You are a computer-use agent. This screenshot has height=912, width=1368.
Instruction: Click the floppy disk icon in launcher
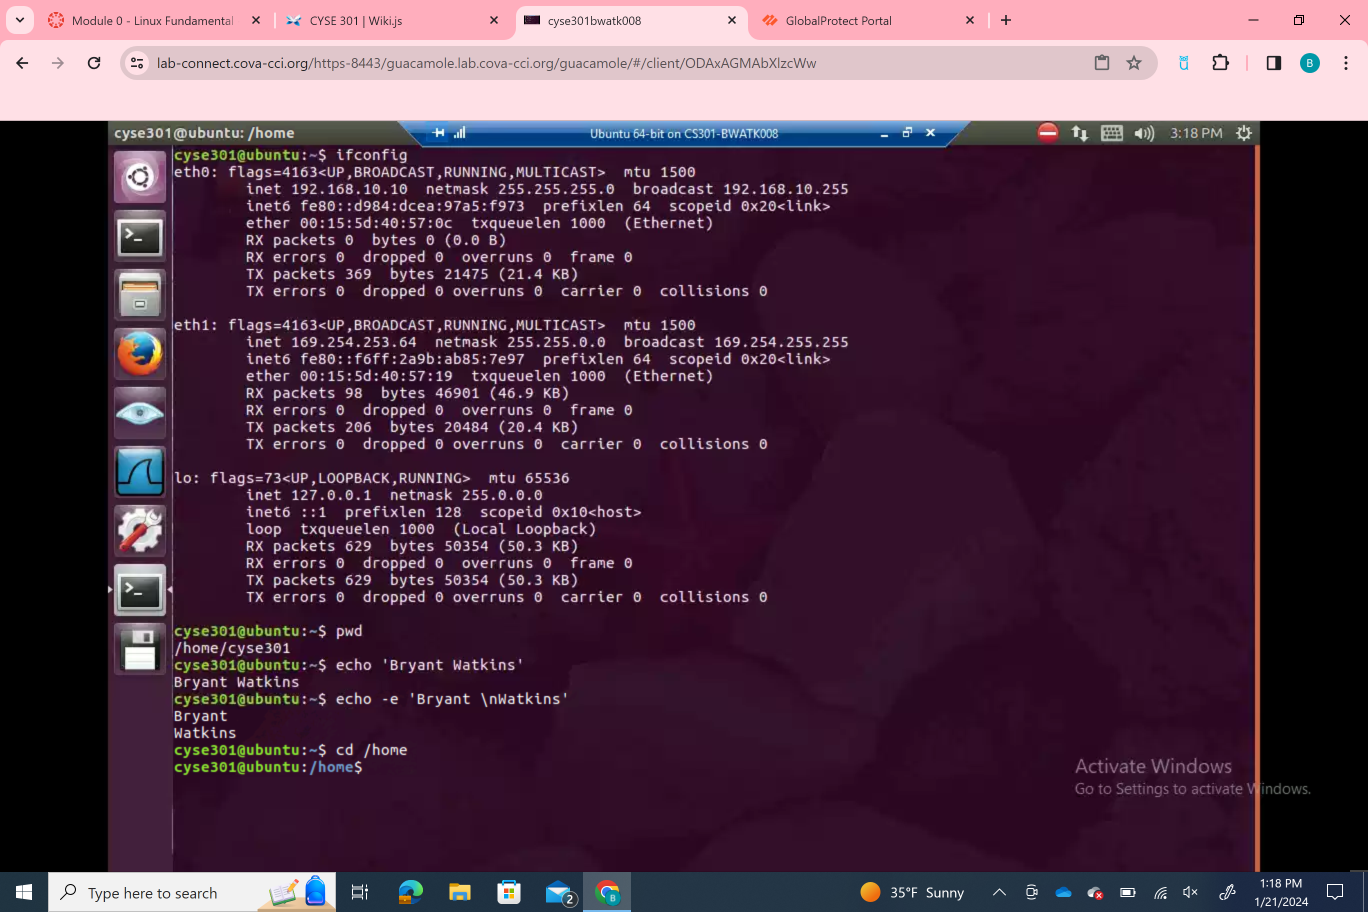(x=140, y=649)
